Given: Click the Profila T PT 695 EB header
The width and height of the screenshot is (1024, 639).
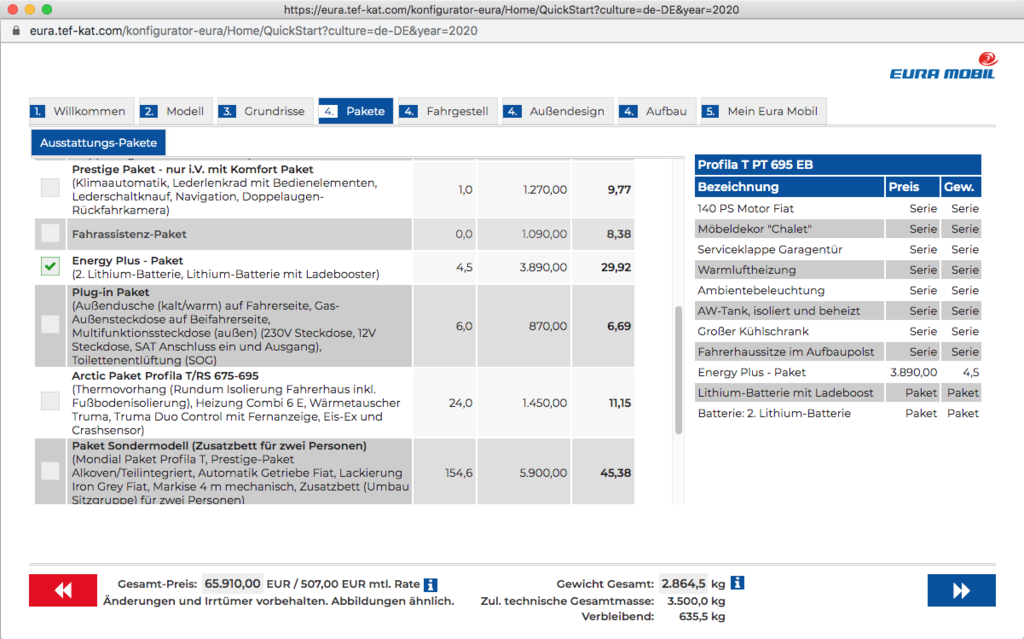Looking at the screenshot, I should pyautogui.click(x=838, y=165).
